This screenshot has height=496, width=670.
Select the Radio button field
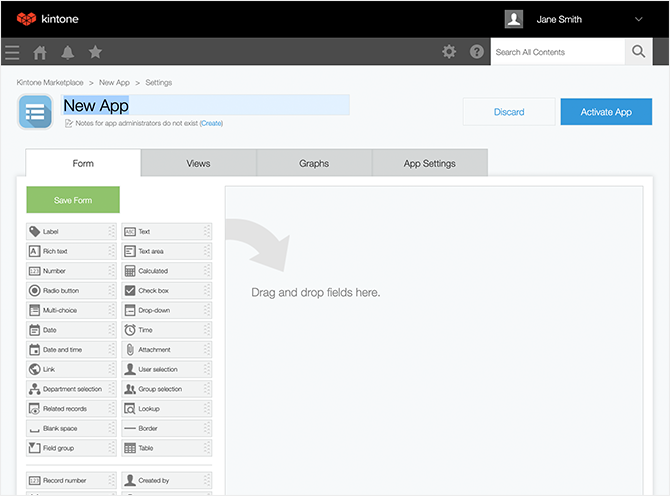coord(71,291)
